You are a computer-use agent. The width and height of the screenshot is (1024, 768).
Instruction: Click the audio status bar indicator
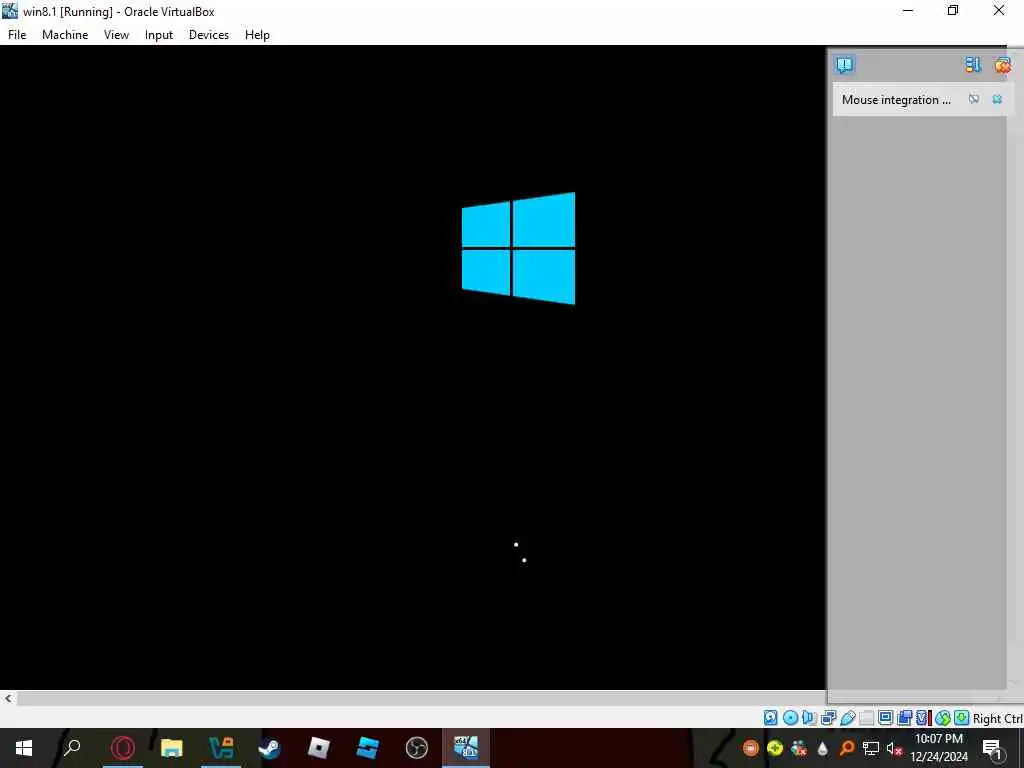point(809,718)
